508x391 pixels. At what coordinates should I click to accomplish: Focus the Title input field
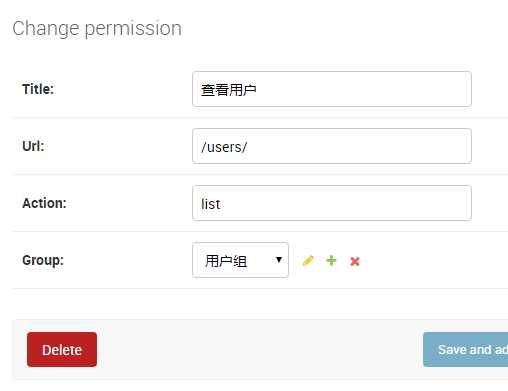click(332, 89)
